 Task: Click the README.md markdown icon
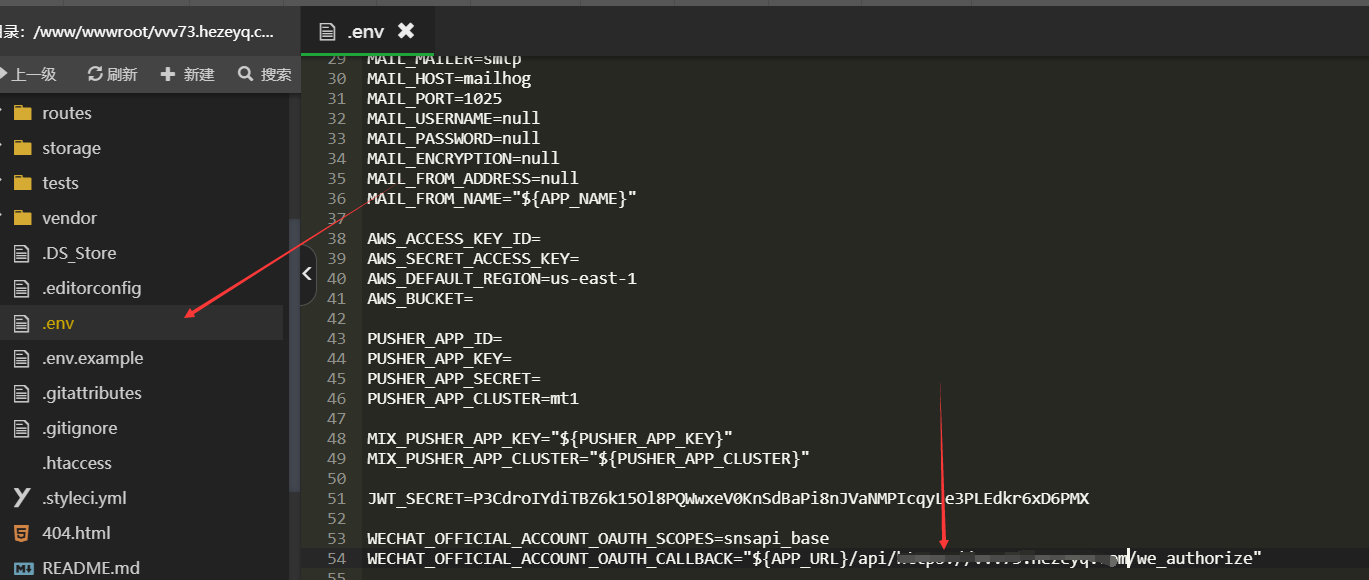pos(22,568)
